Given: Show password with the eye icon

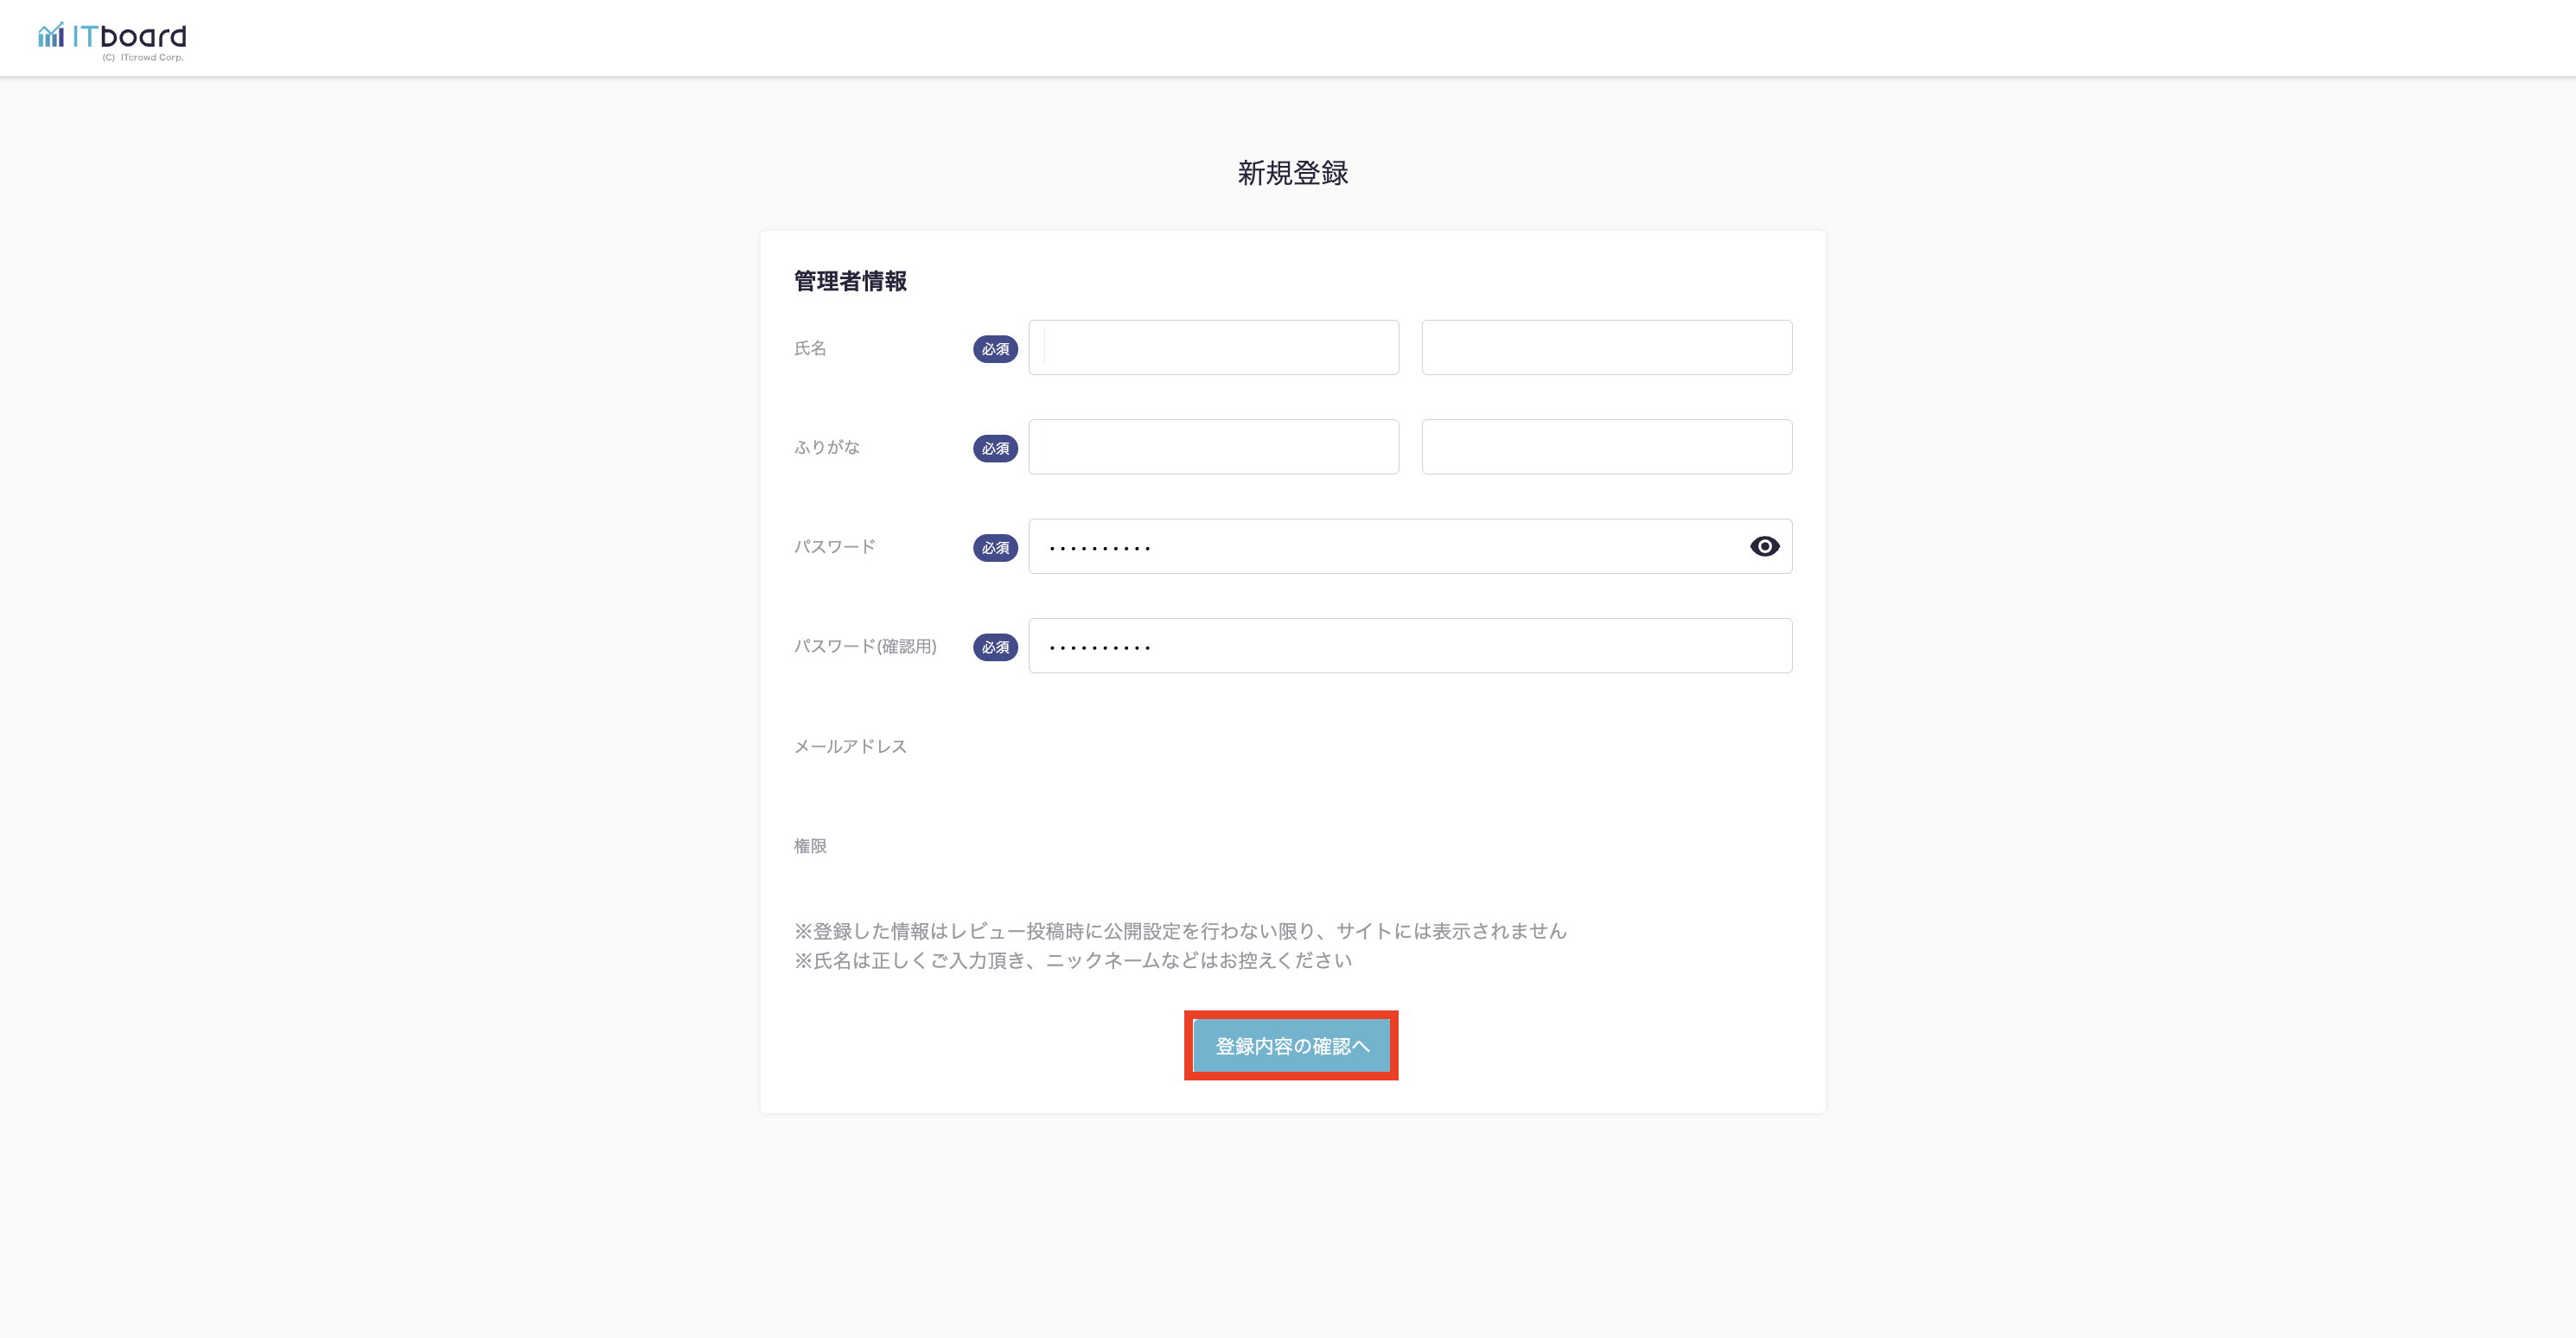Looking at the screenshot, I should [x=1764, y=546].
